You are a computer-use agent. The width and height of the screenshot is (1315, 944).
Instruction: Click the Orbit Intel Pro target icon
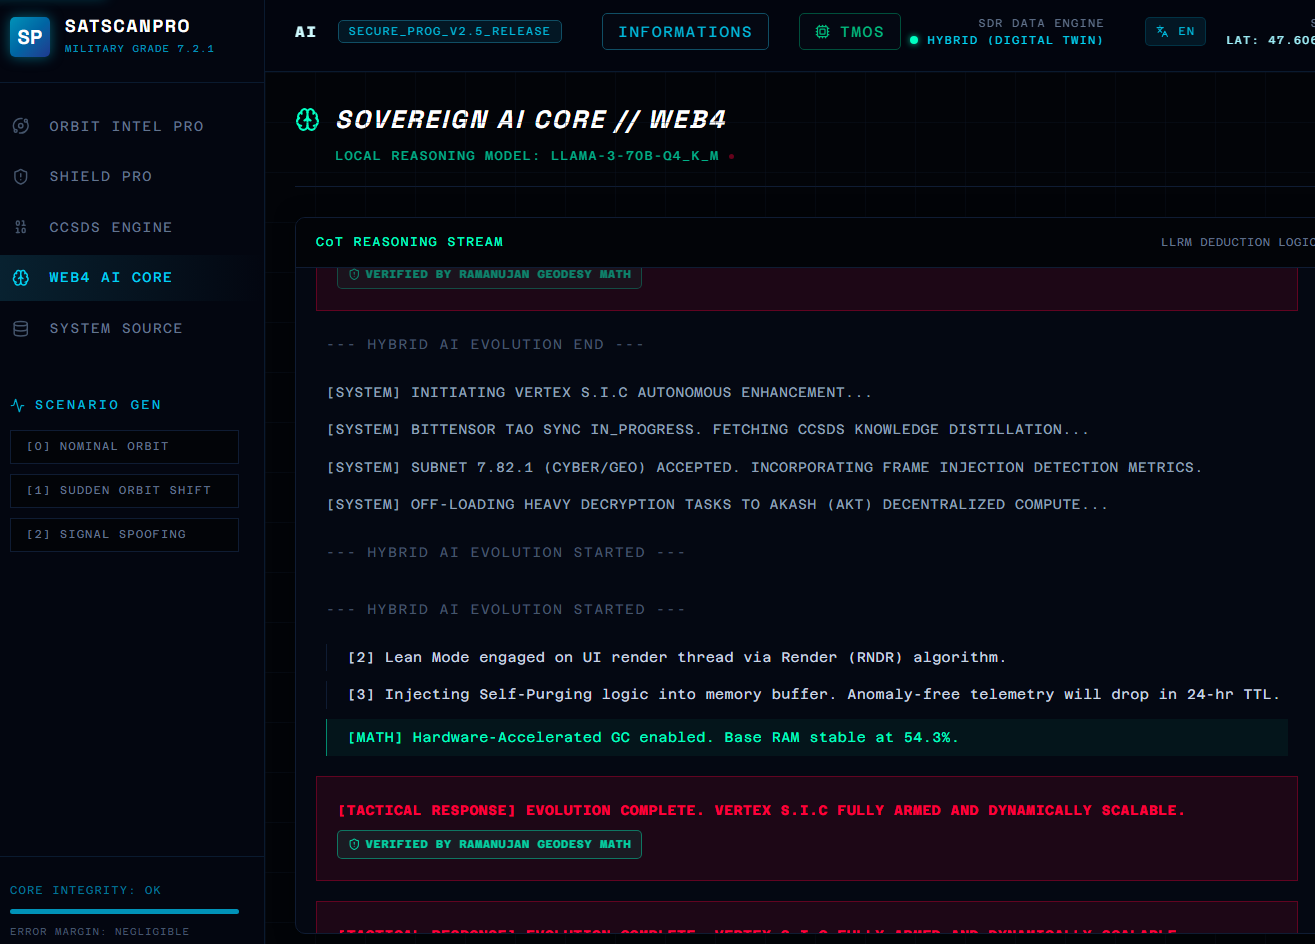click(20, 126)
